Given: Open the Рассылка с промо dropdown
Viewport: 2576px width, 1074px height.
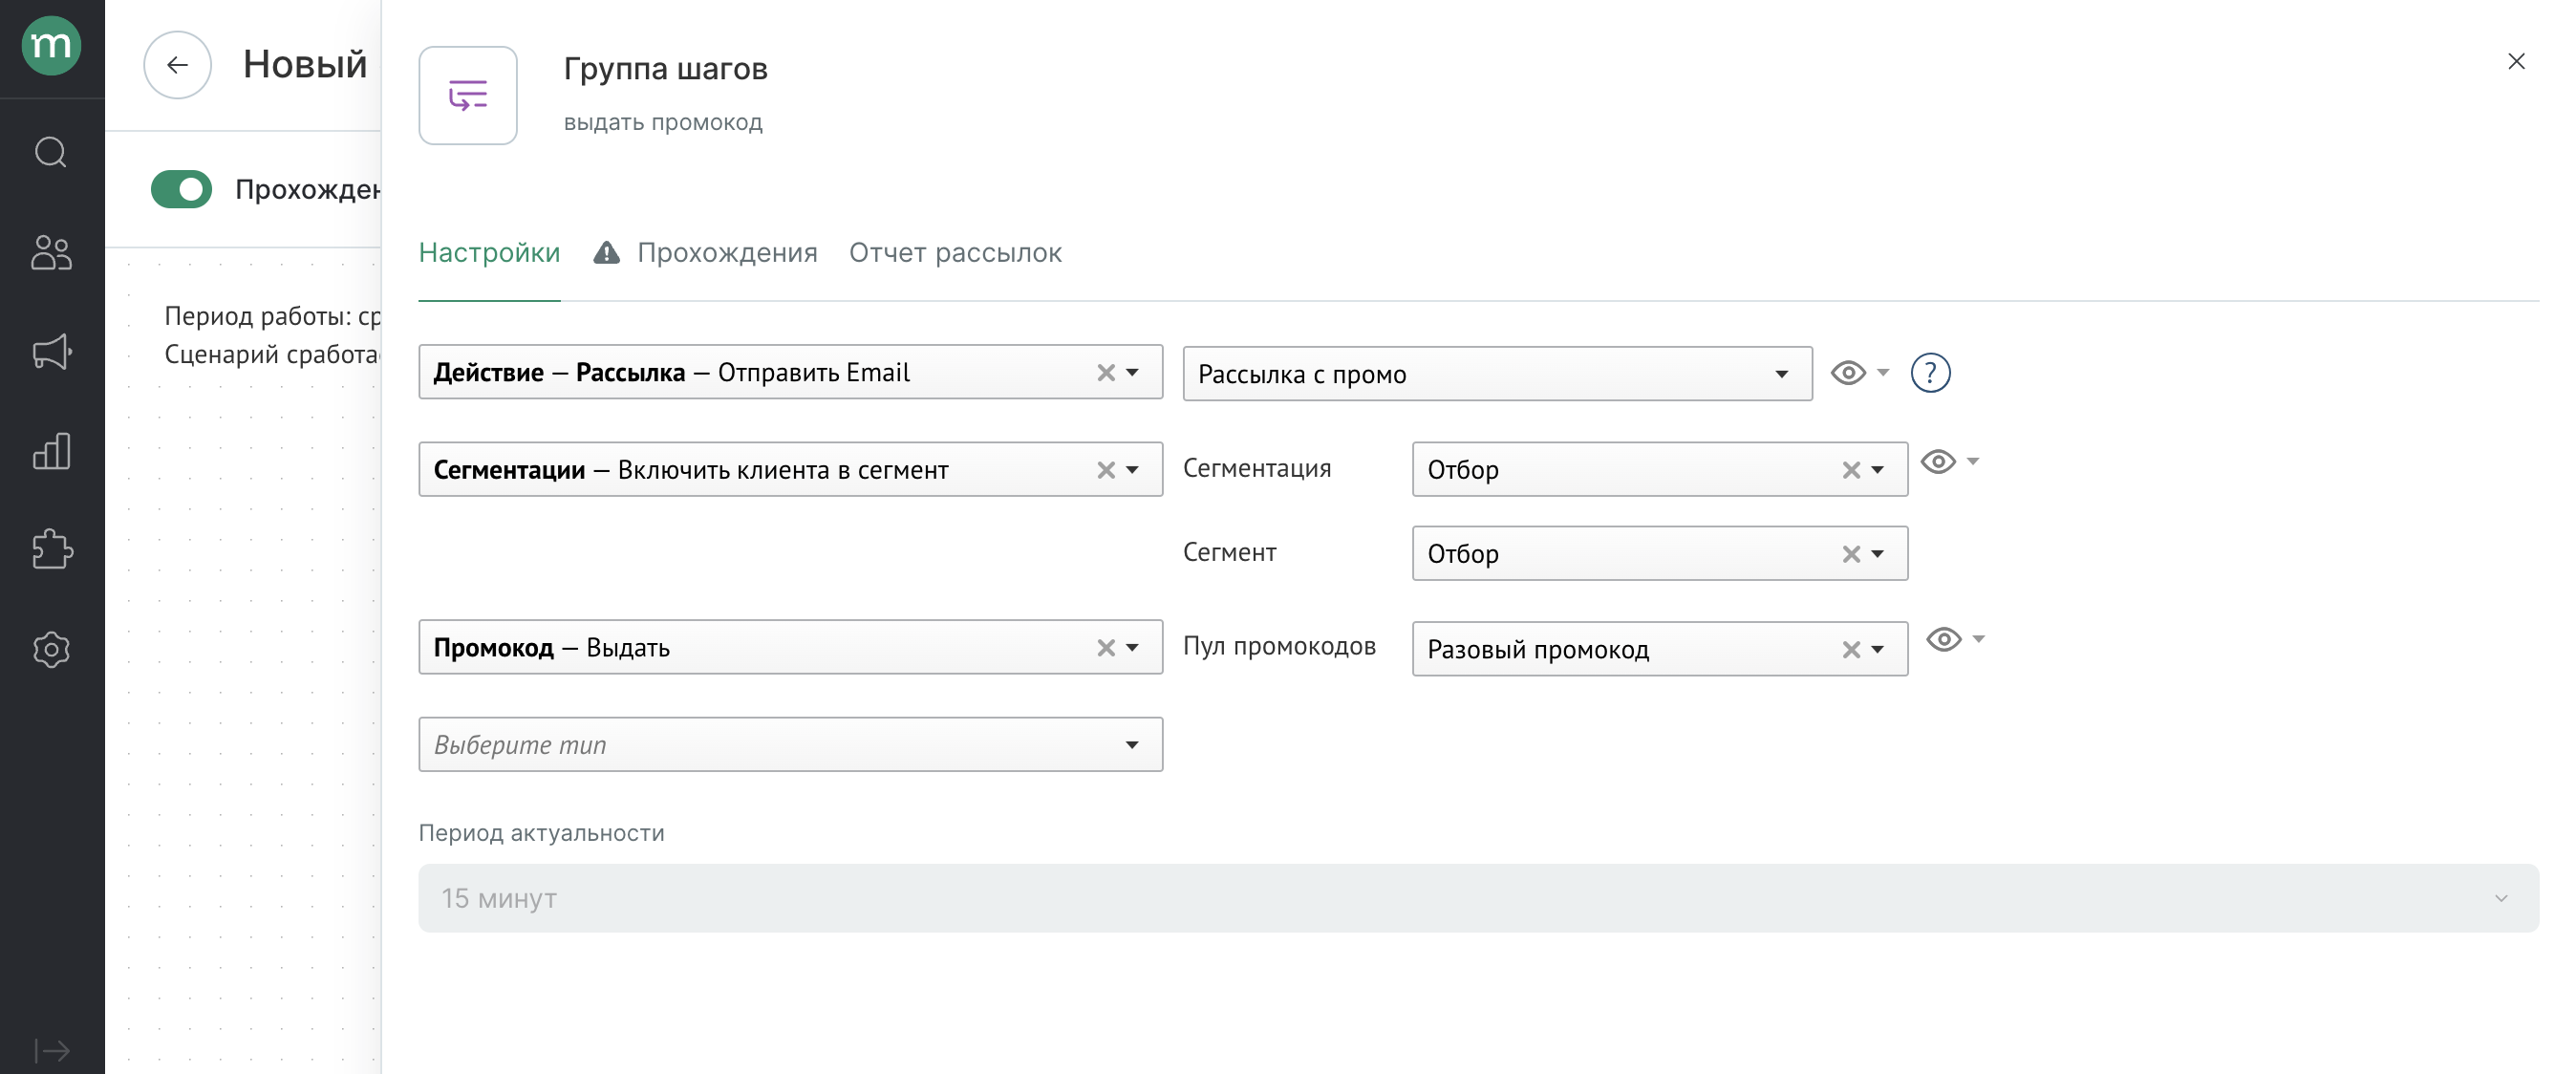Looking at the screenshot, I should coord(1497,374).
